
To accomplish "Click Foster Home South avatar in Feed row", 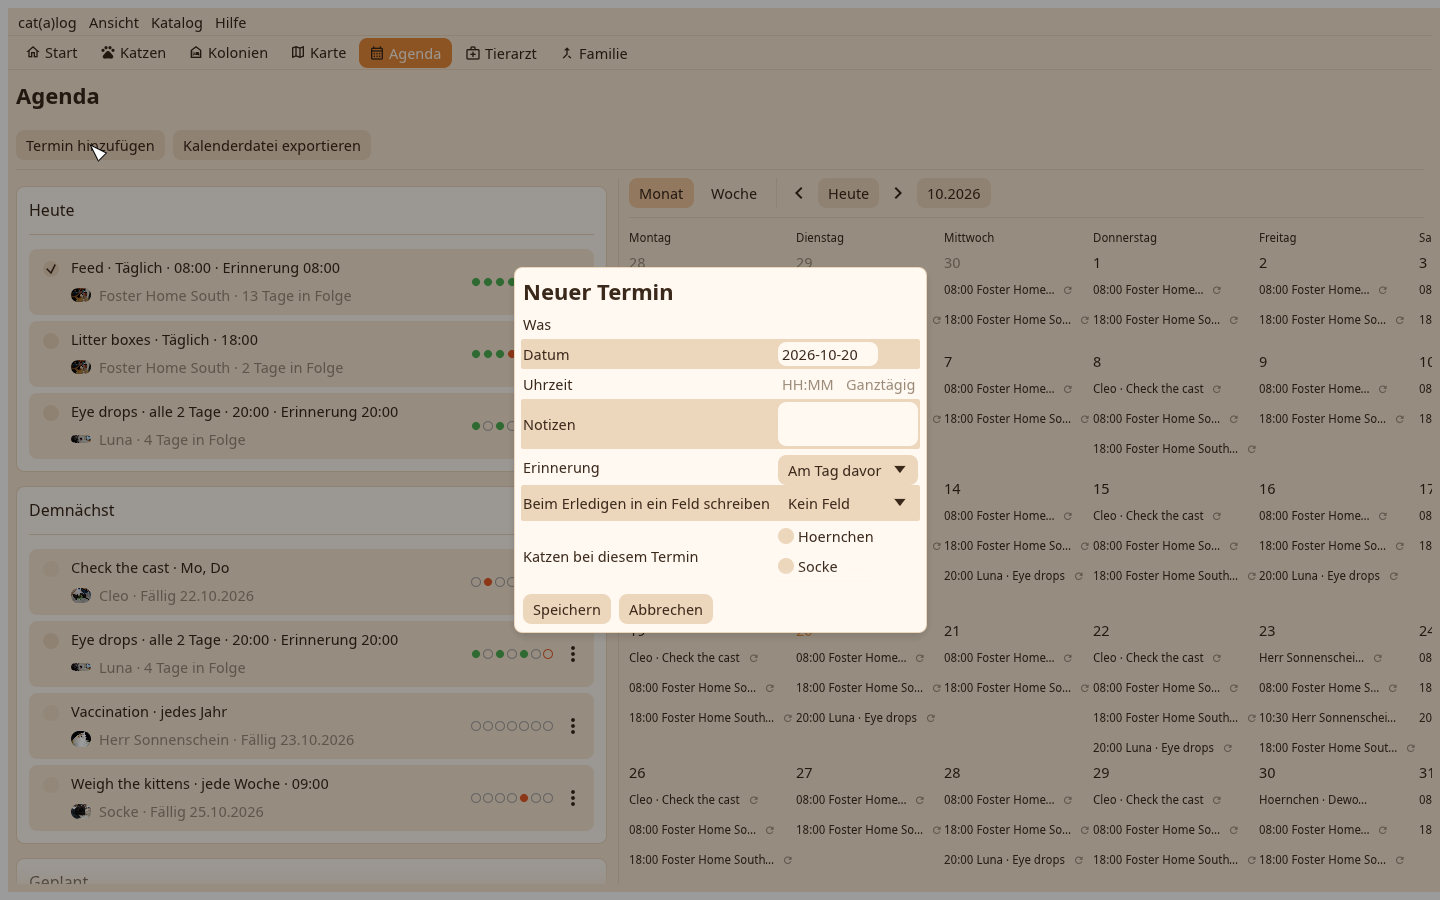I will [81, 296].
